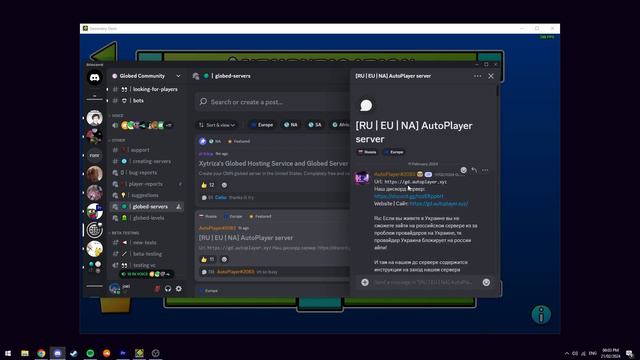Click the post panel scrollbar

tap(497, 91)
